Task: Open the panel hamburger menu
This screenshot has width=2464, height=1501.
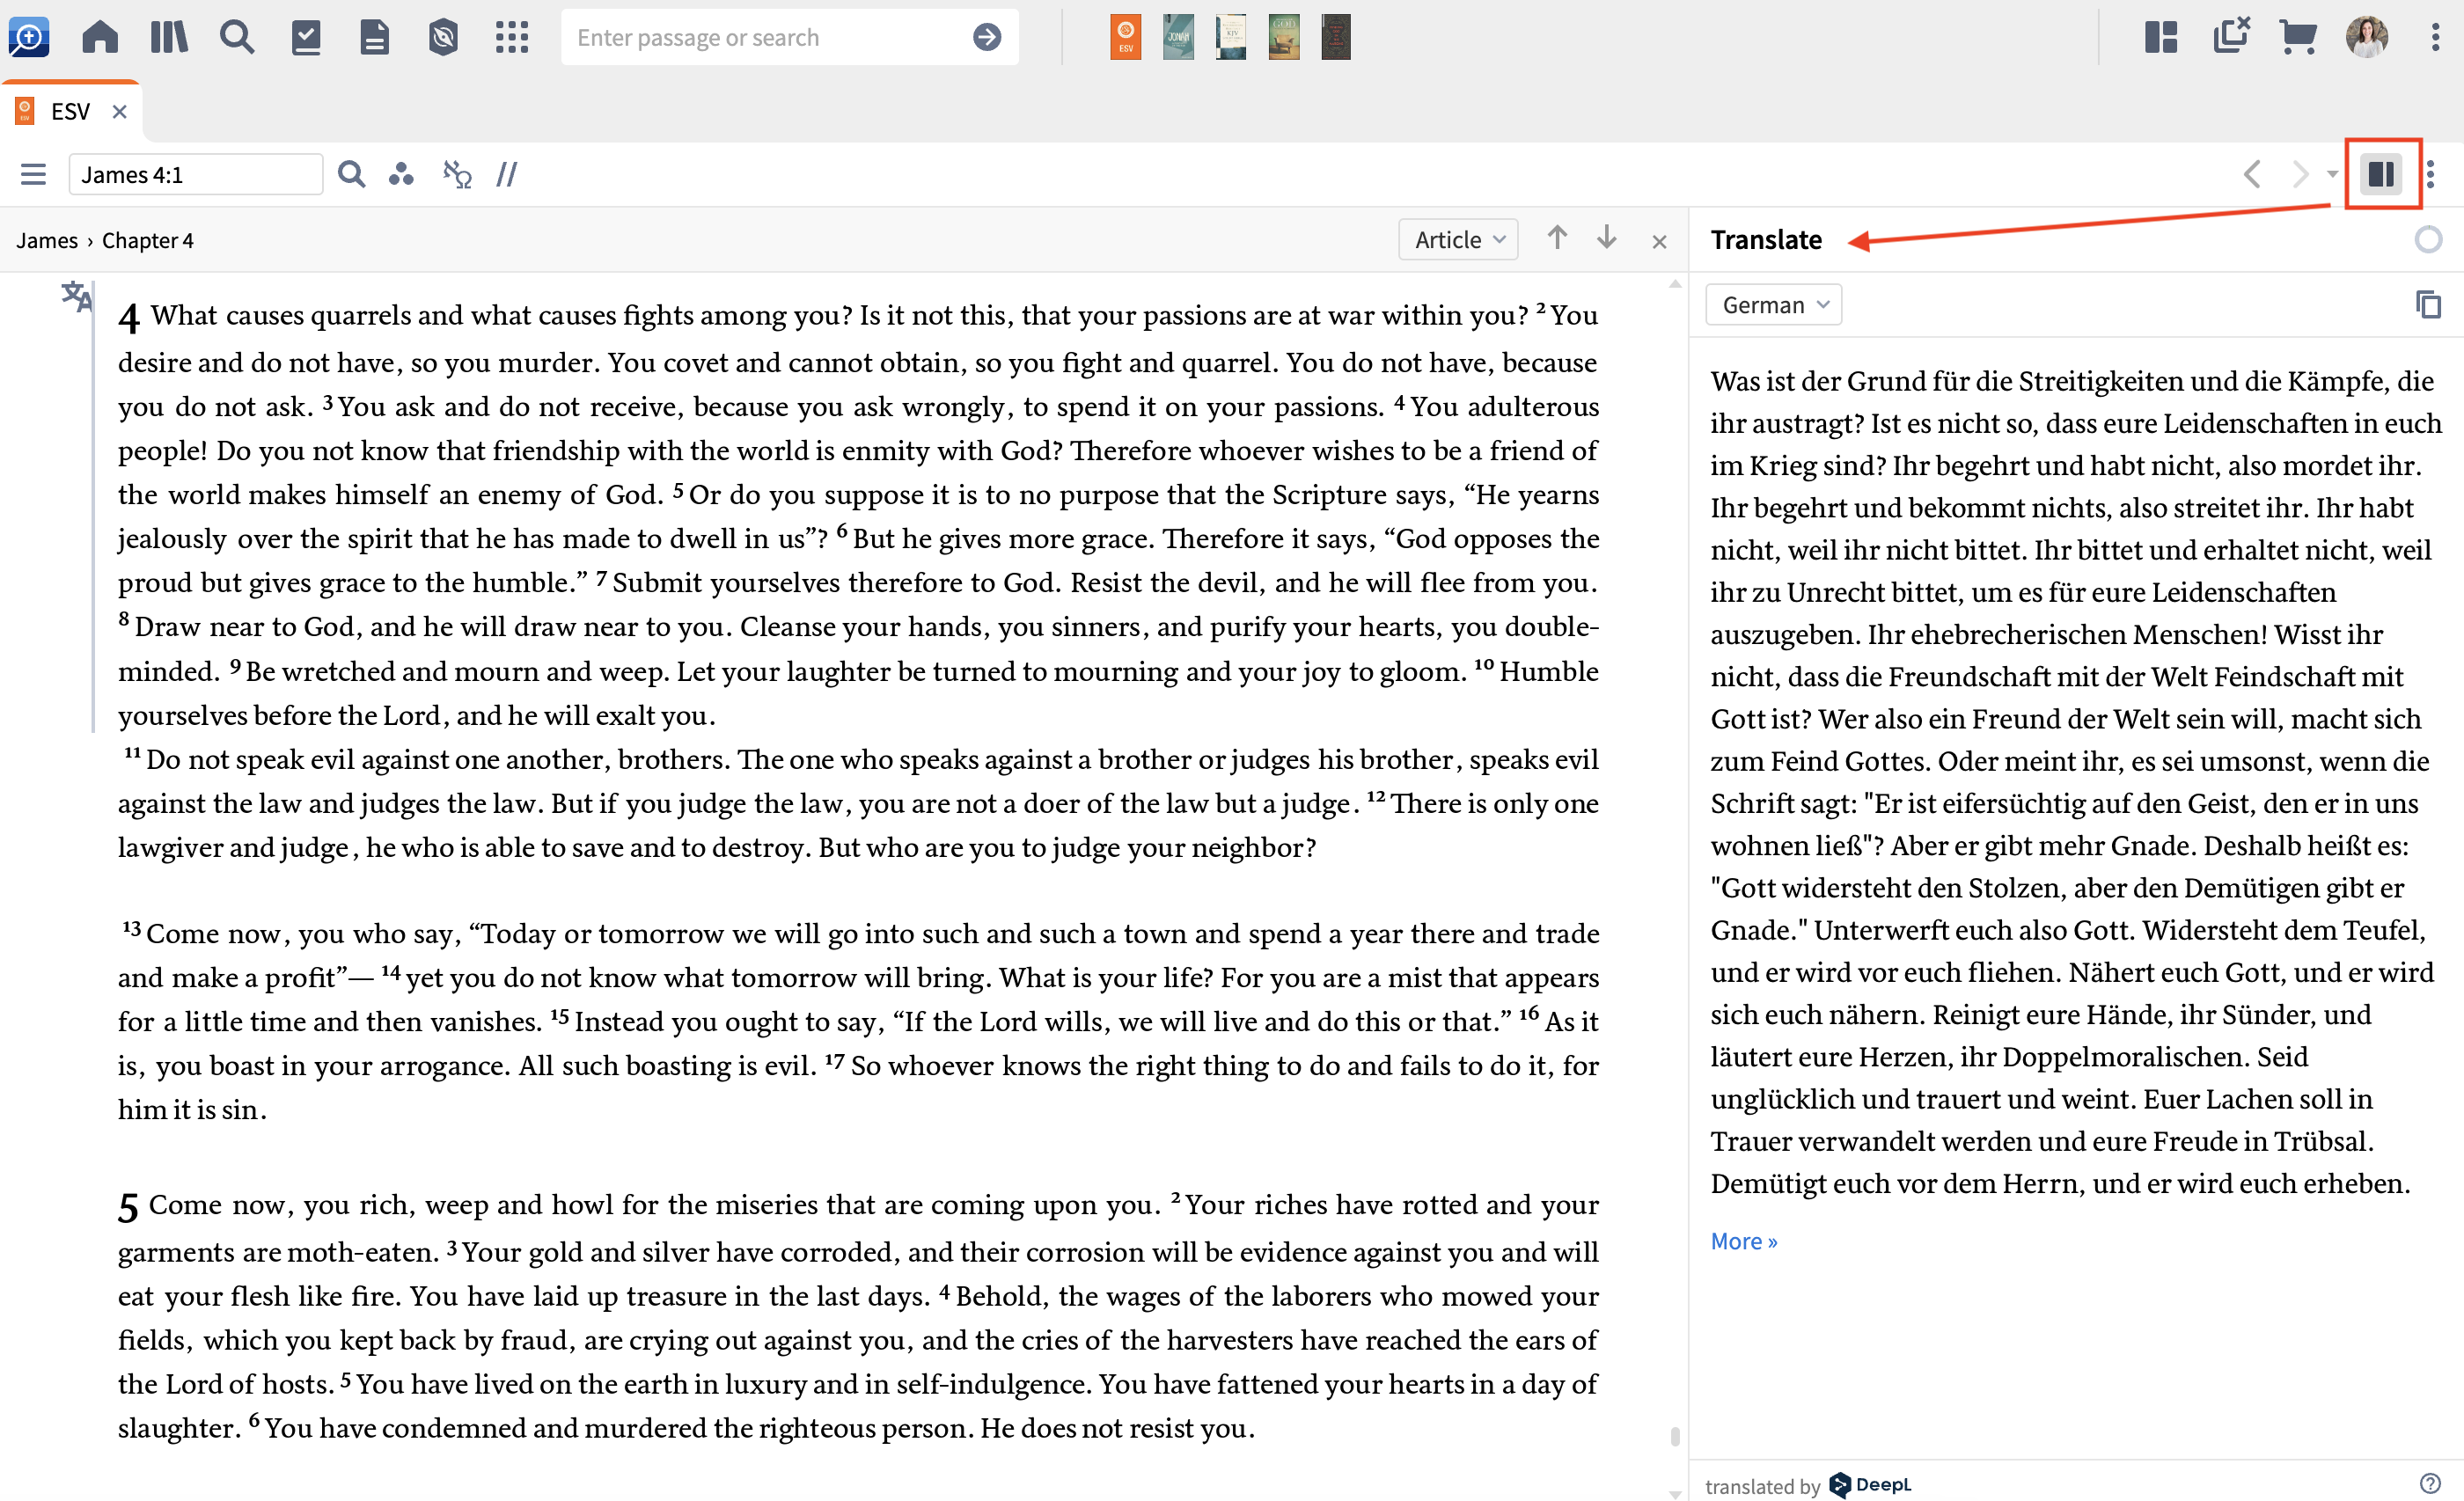Action: click(33, 175)
